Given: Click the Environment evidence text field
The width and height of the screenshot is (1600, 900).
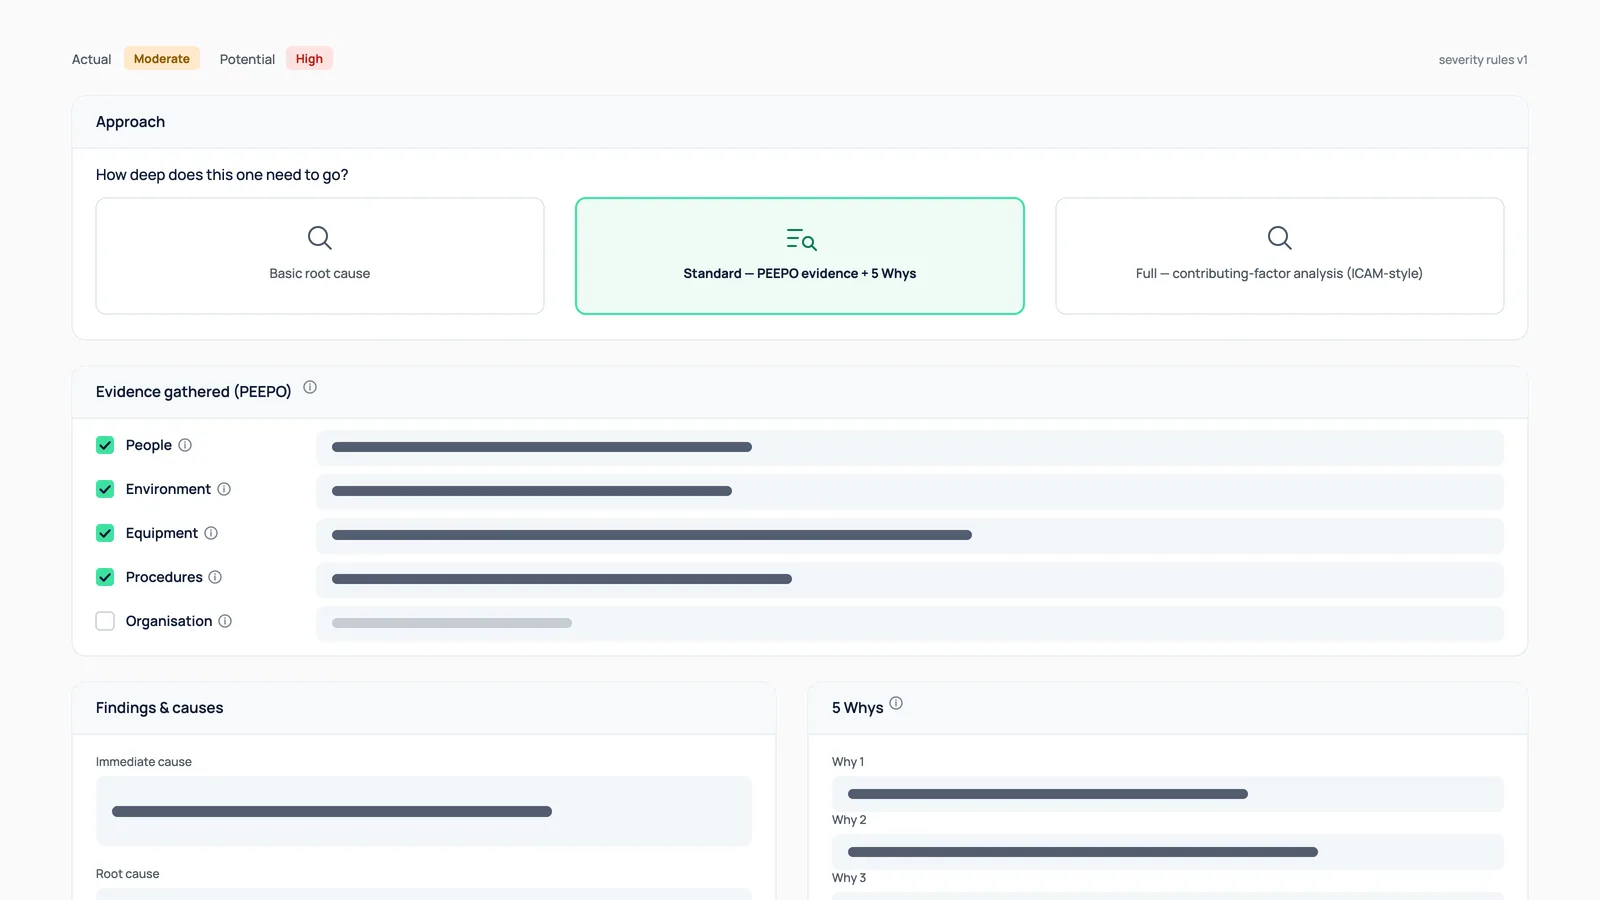Looking at the screenshot, I should point(910,491).
